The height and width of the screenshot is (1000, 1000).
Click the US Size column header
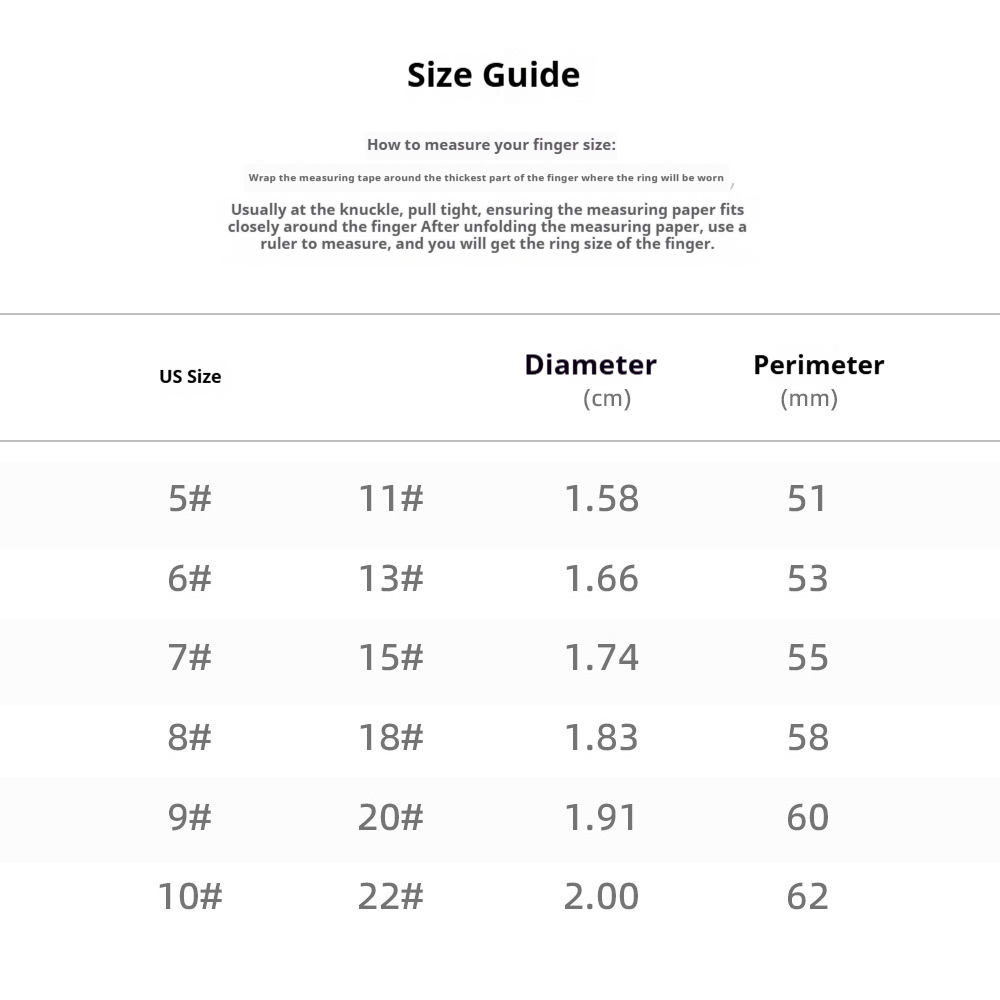[190, 377]
